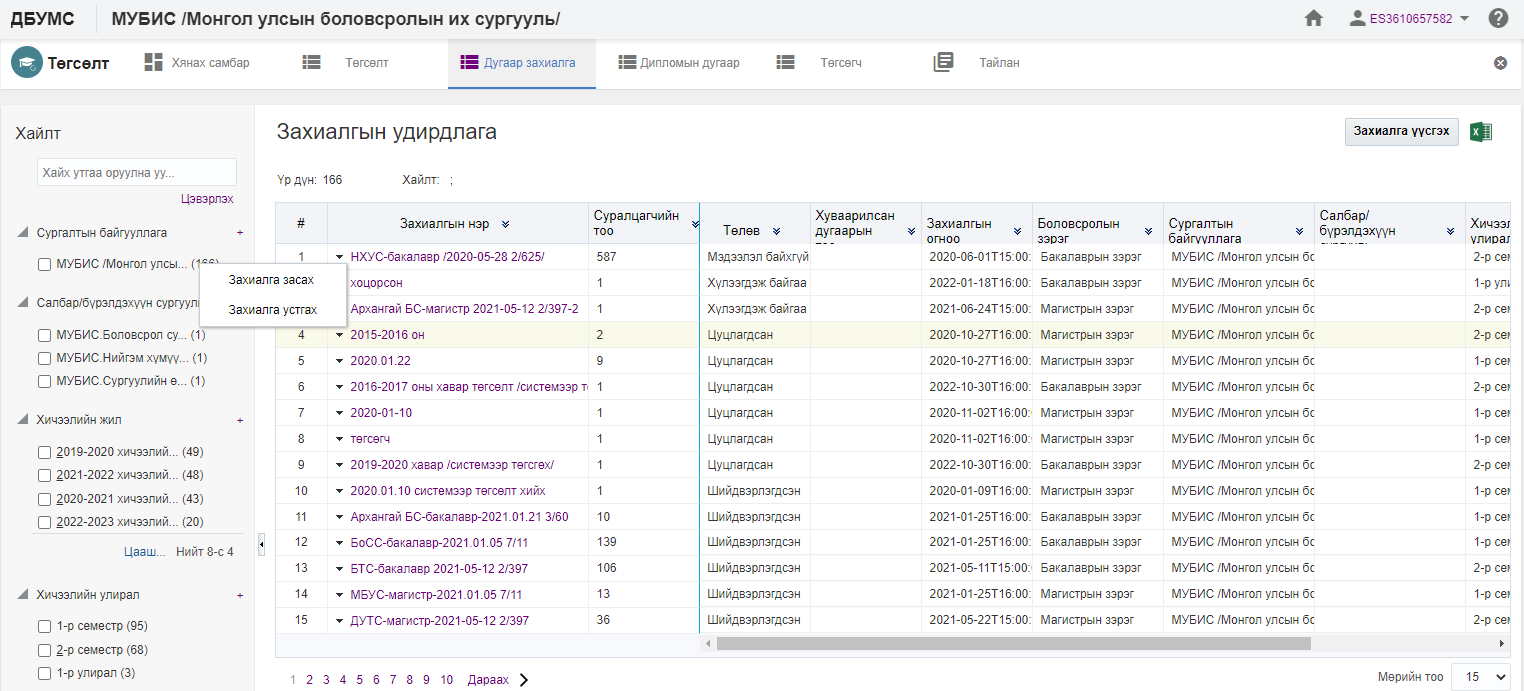
Task: Check МУБИС.Нийгэм хүмүү... filter
Action: [44, 358]
